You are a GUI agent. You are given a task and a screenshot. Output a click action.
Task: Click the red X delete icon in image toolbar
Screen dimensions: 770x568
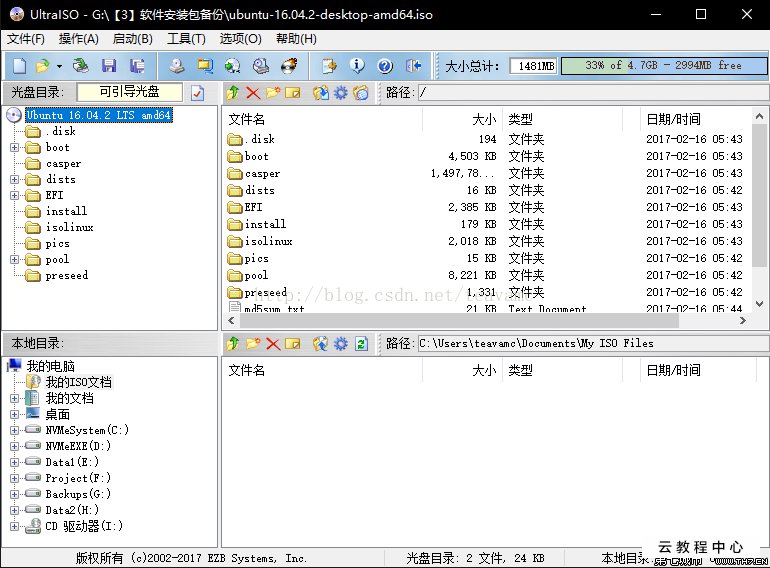253,92
